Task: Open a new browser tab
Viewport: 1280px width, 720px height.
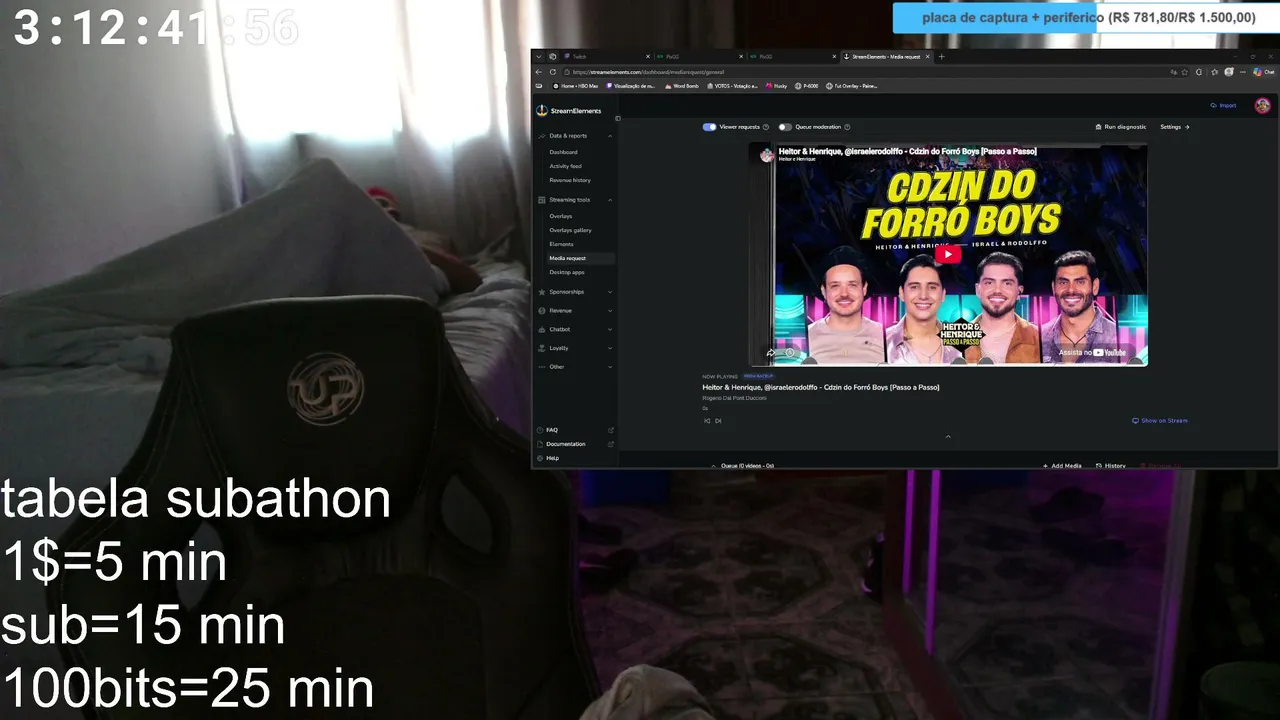Action: click(x=941, y=57)
